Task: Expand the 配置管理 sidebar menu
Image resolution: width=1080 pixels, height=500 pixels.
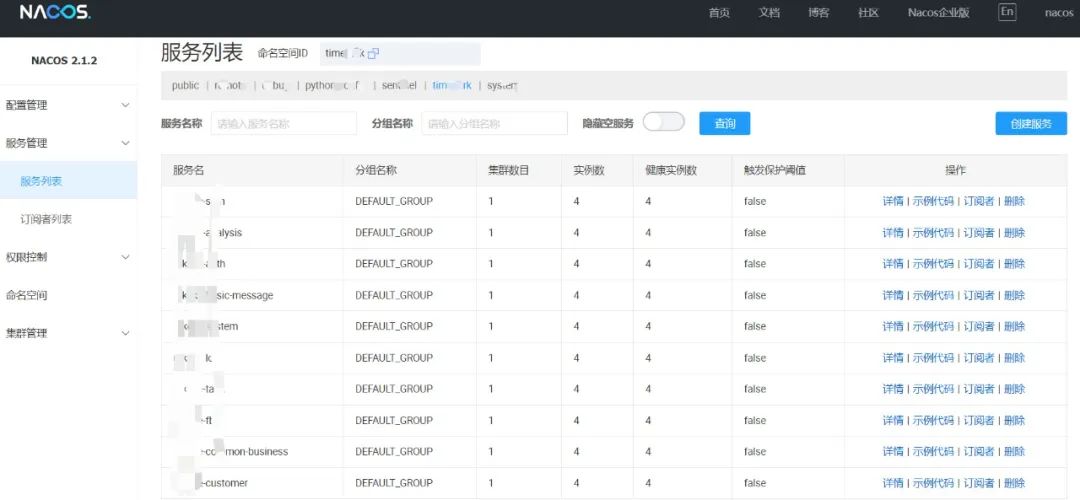Action: pyautogui.click(x=68, y=105)
